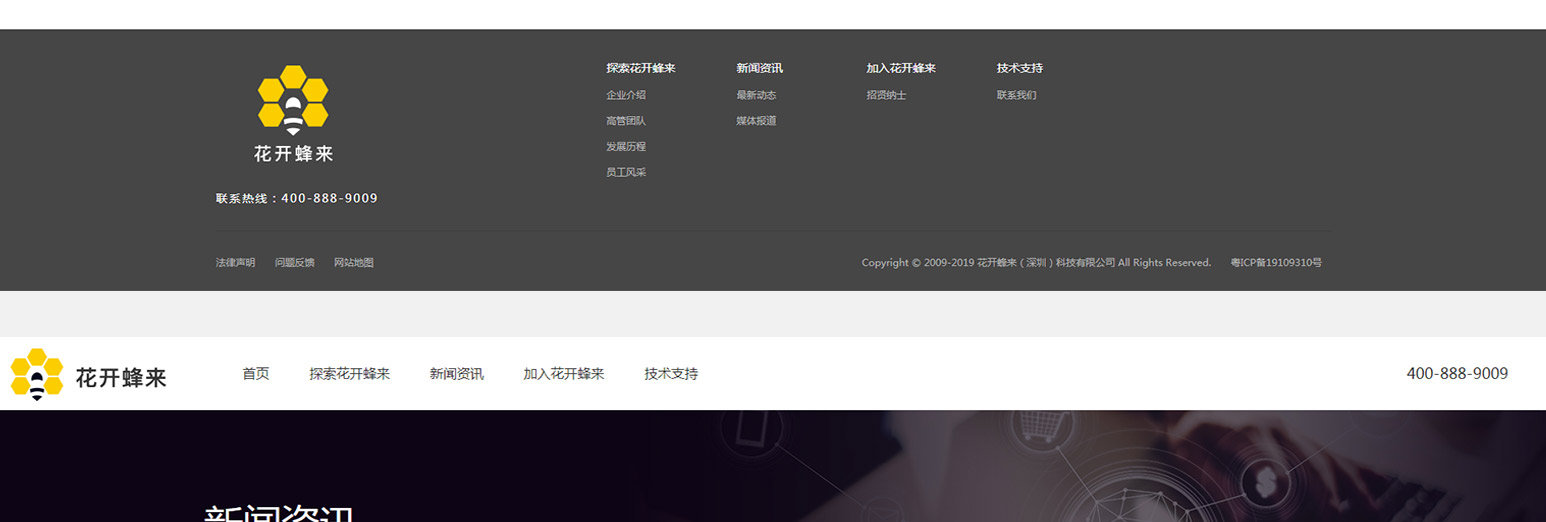Click the footer 加入花开蜂来 column heading
The width and height of the screenshot is (1546, 522).
point(901,68)
